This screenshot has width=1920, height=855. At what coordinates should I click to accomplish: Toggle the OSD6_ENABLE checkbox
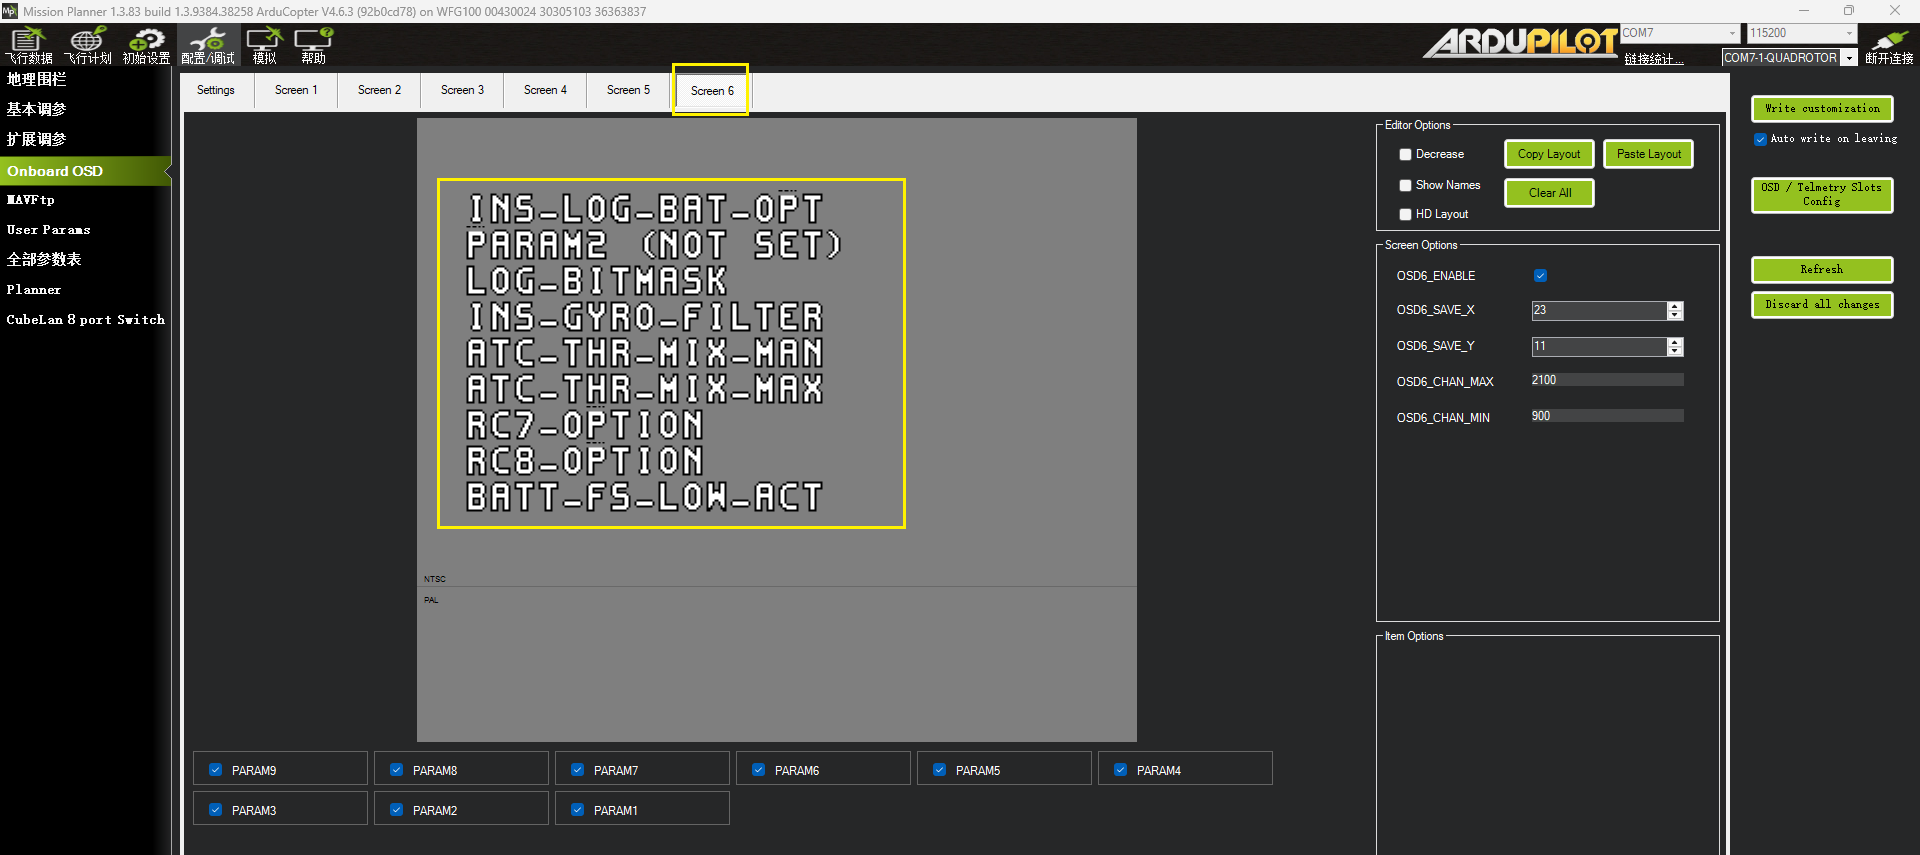click(x=1540, y=276)
